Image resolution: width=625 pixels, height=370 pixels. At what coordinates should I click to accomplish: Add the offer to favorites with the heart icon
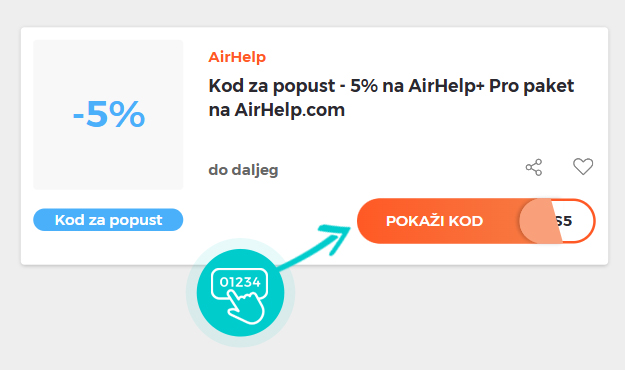583,166
